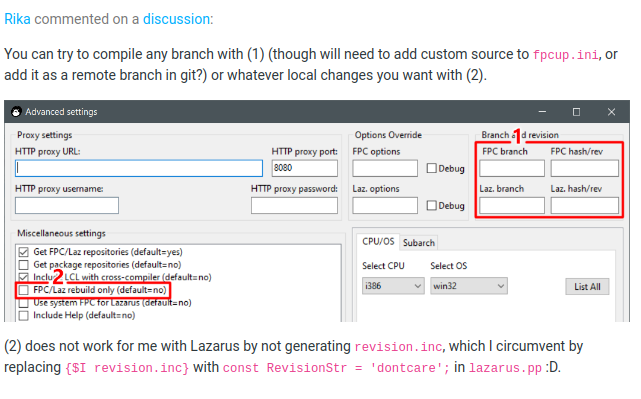This screenshot has width=641, height=399.
Task: Click the lazarus.pp code text
Action: (x=505, y=368)
